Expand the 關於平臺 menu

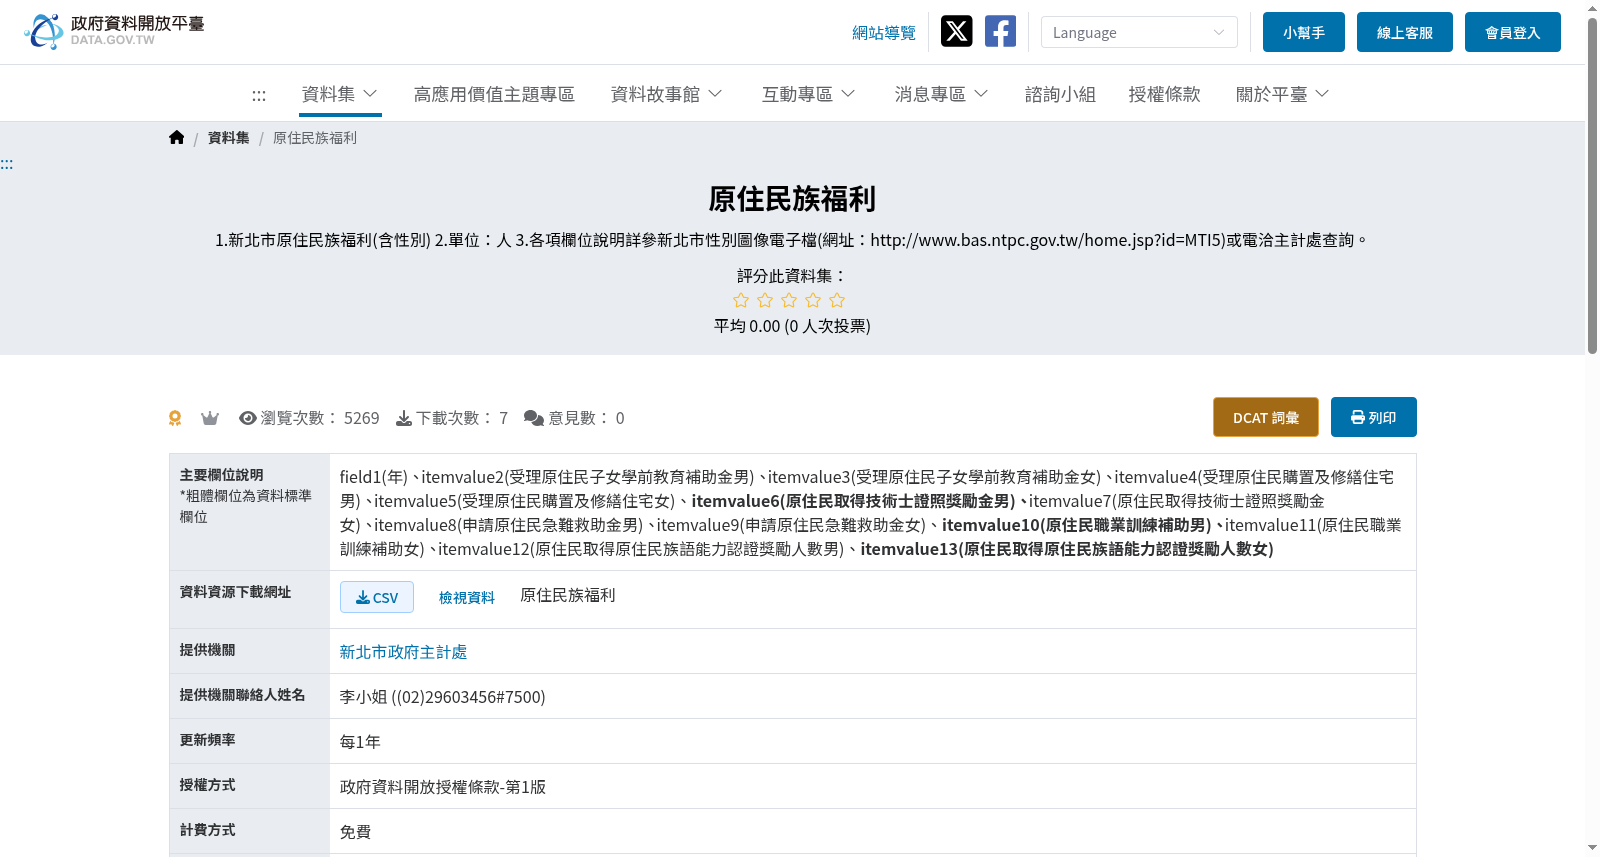click(x=1282, y=94)
